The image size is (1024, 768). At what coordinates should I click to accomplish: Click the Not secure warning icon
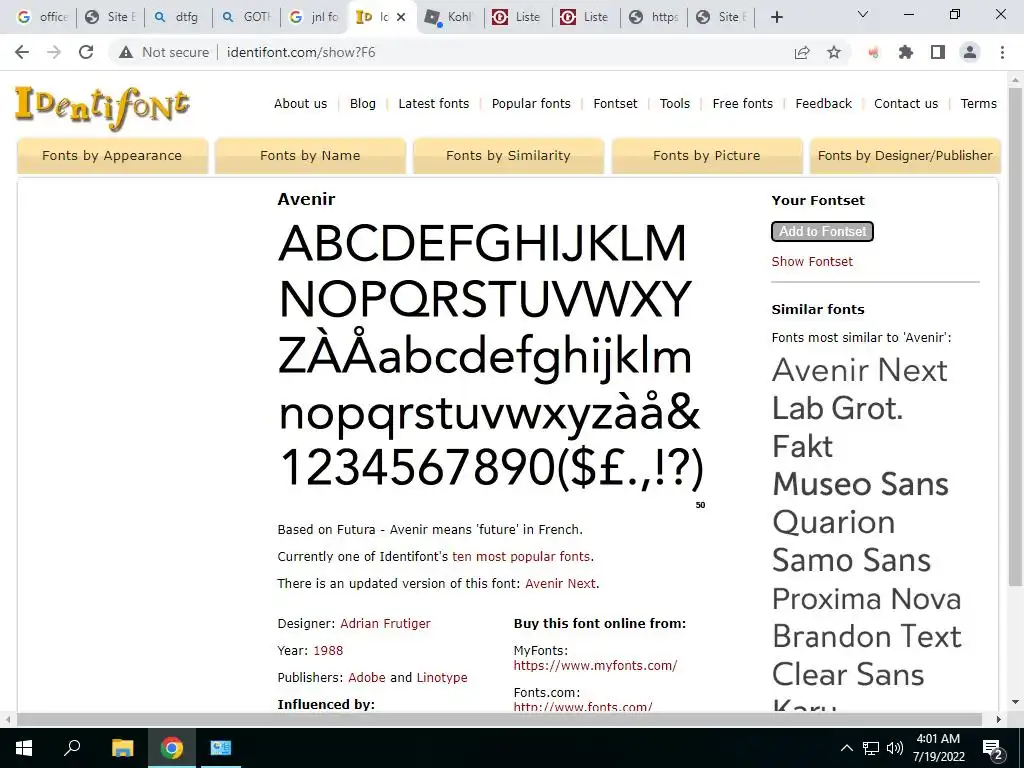coord(126,52)
